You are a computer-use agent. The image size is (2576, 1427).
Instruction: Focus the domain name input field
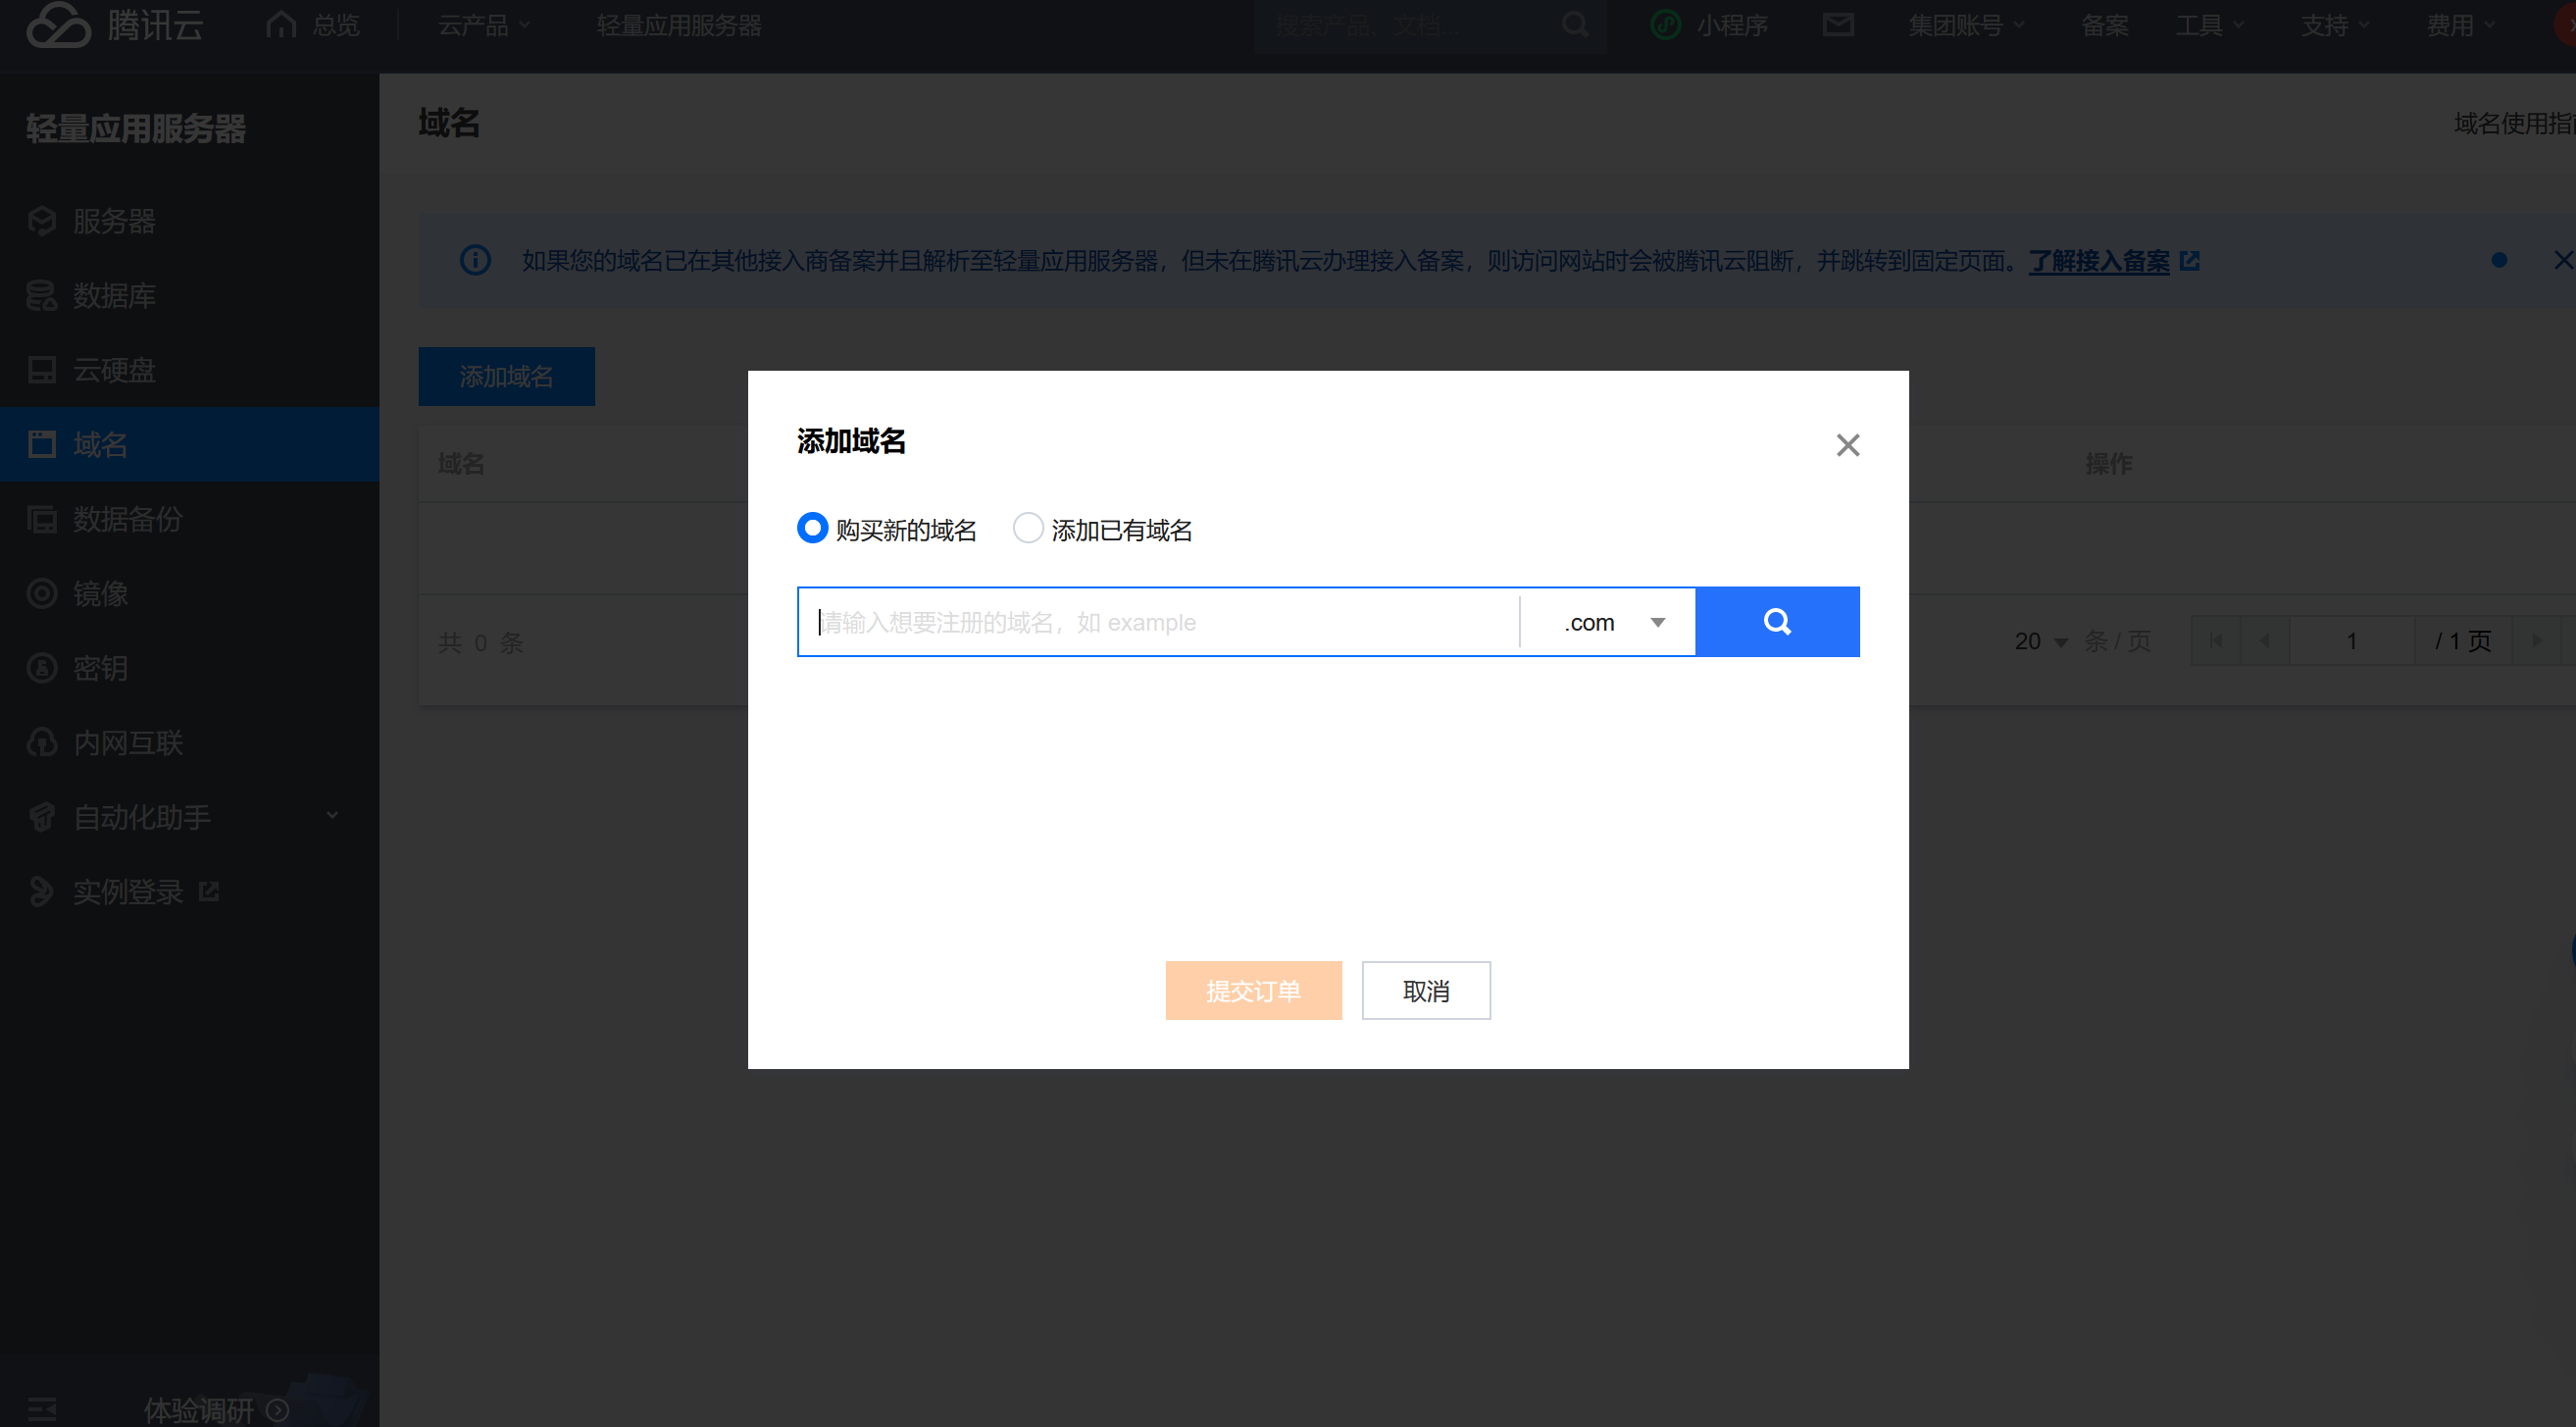coord(1158,622)
